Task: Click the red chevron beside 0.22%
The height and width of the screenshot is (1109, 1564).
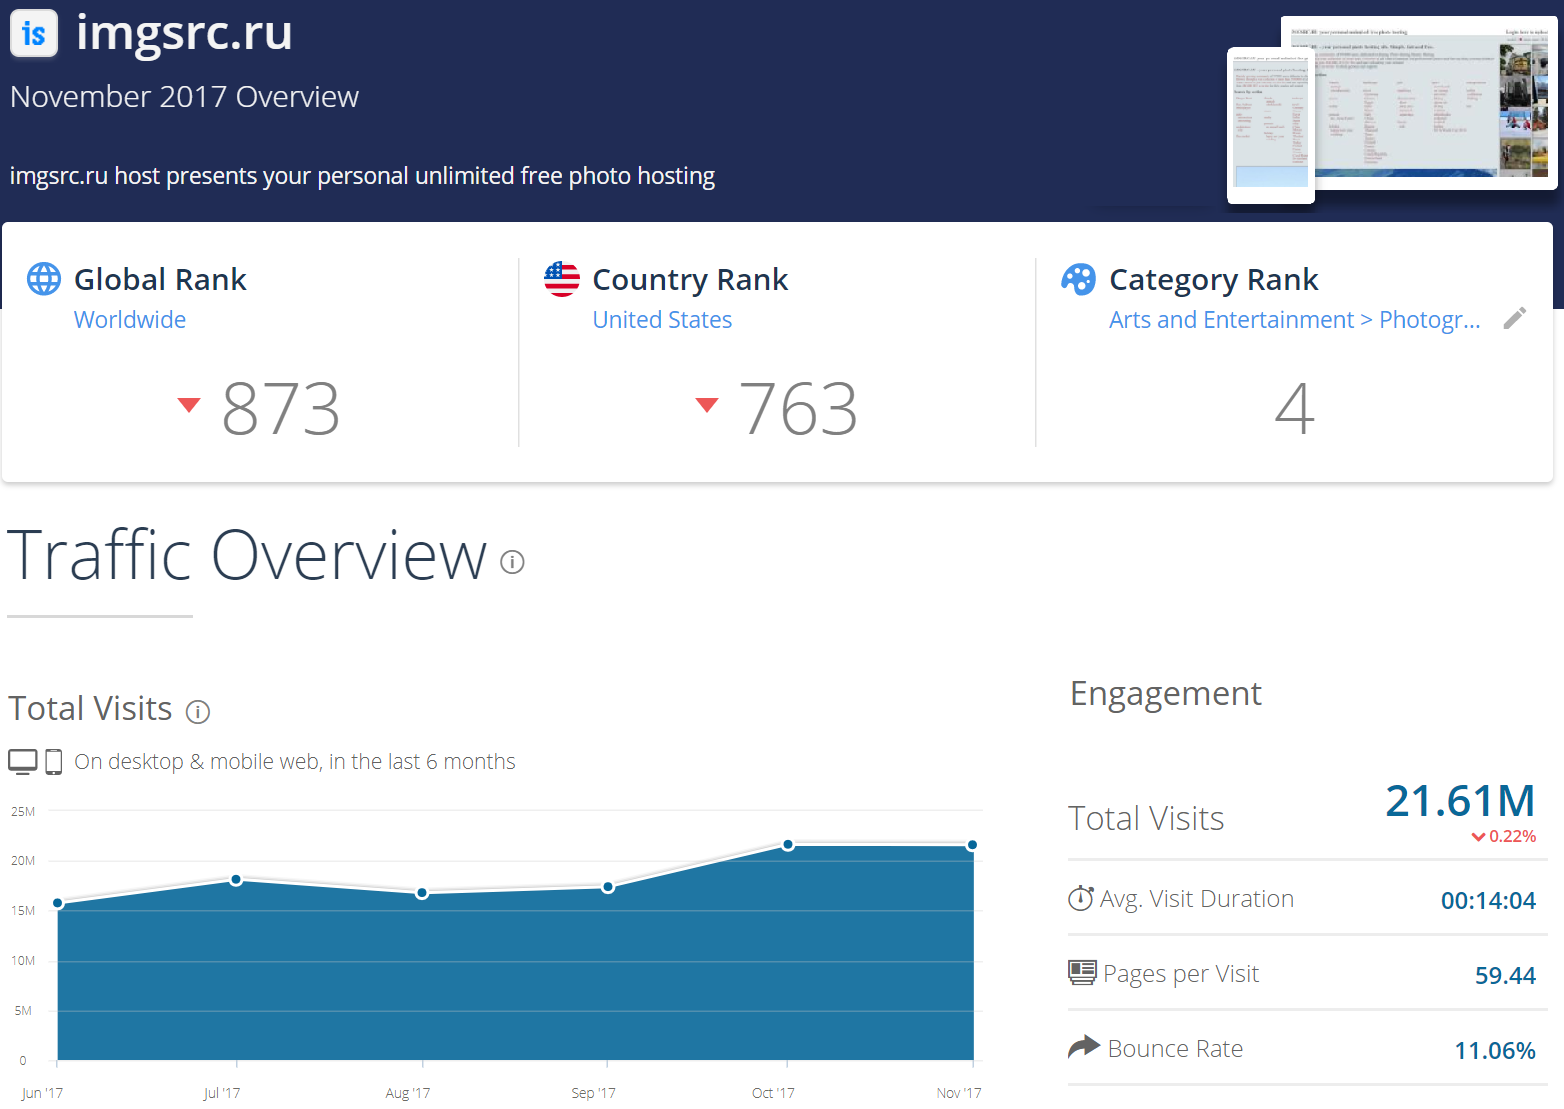Action: tap(1478, 837)
